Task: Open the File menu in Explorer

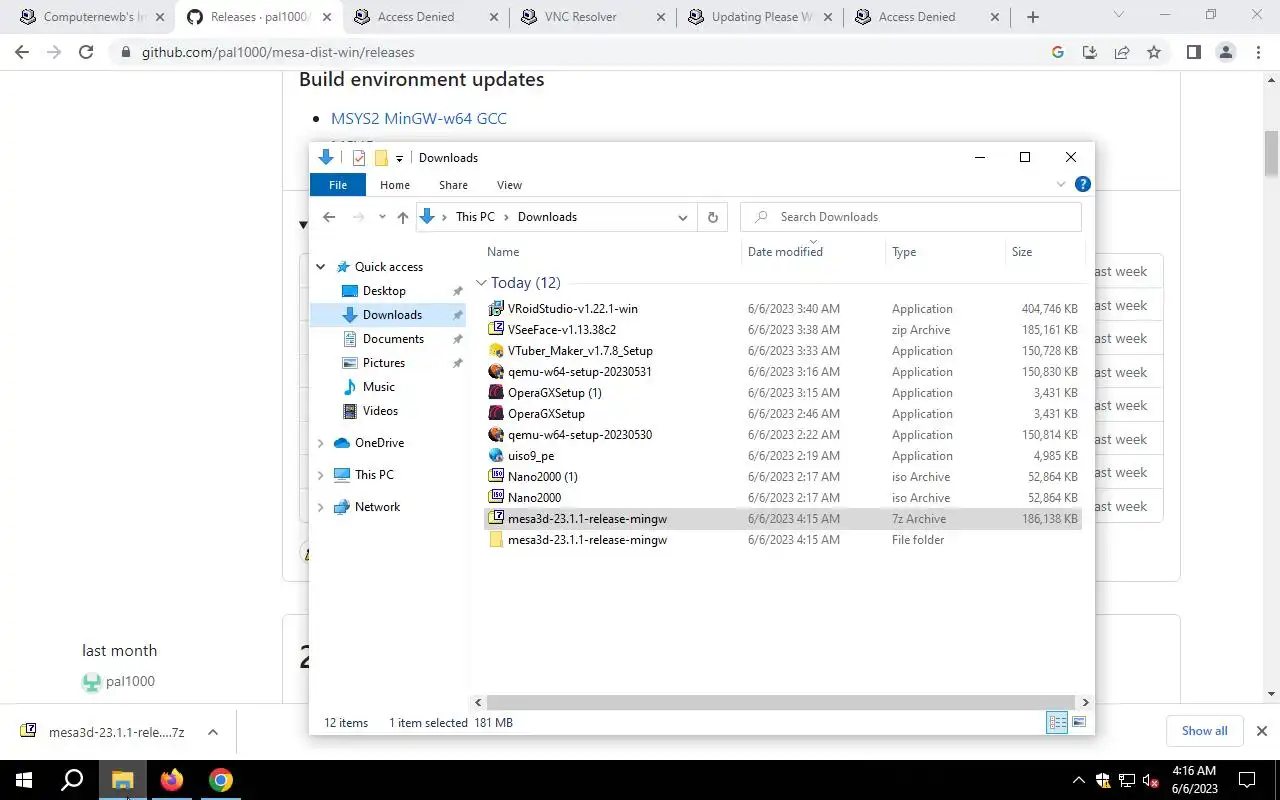Action: point(338,185)
